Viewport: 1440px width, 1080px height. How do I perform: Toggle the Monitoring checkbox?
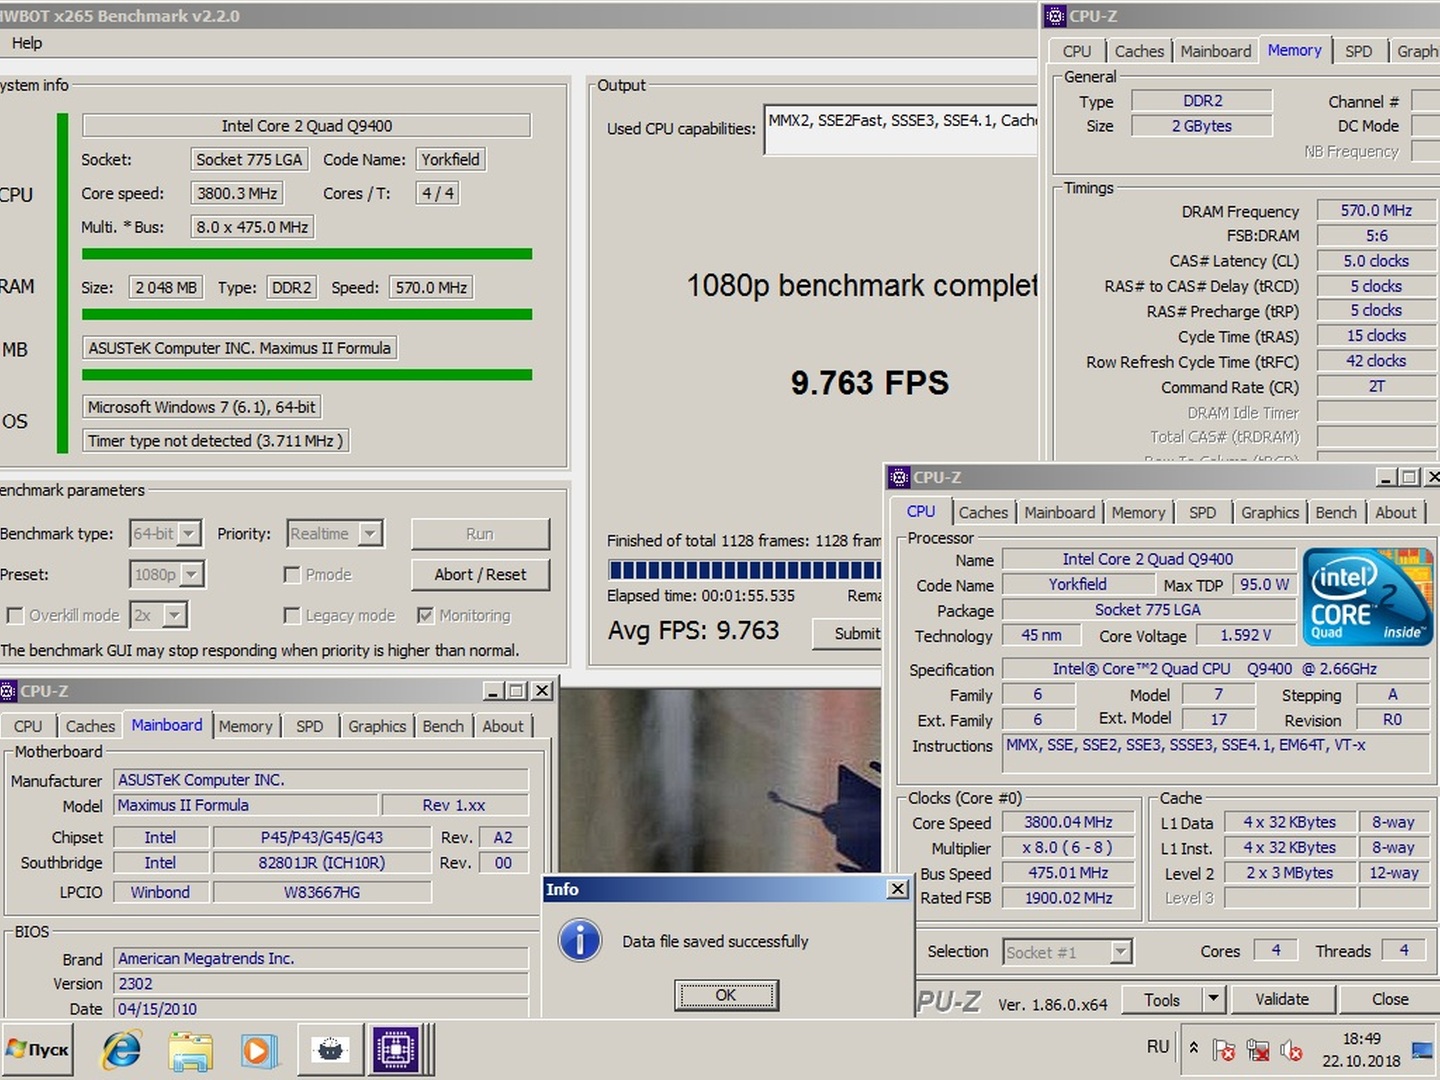click(425, 615)
